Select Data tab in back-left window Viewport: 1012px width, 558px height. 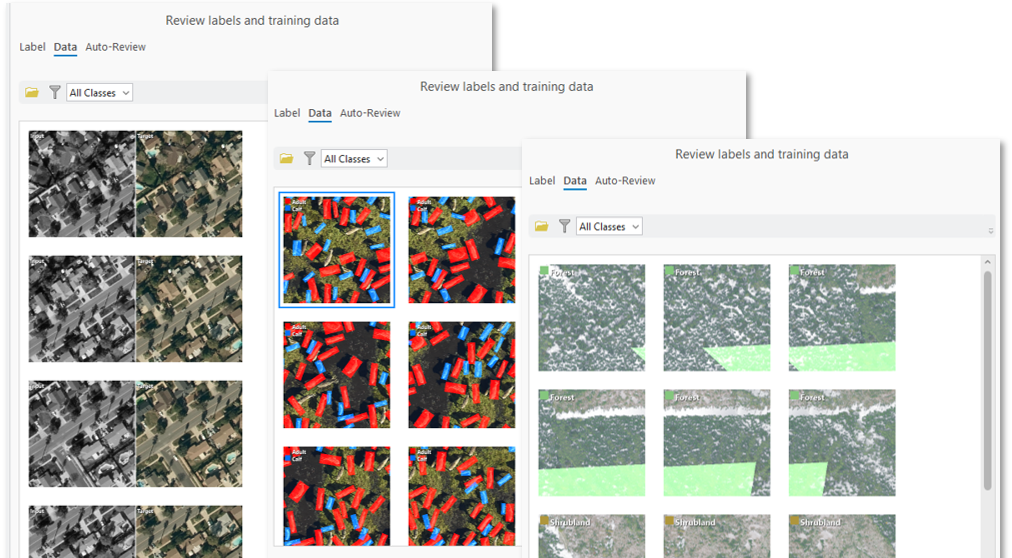coord(65,47)
